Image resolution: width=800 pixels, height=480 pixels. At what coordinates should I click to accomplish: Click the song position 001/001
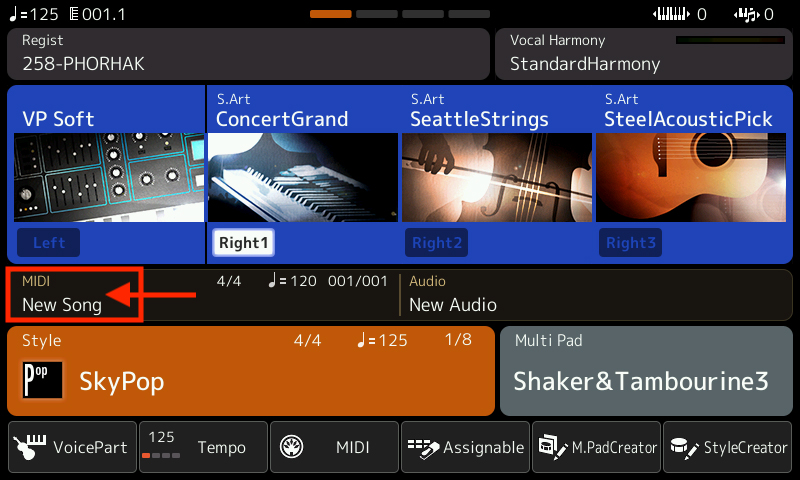[x=358, y=281]
